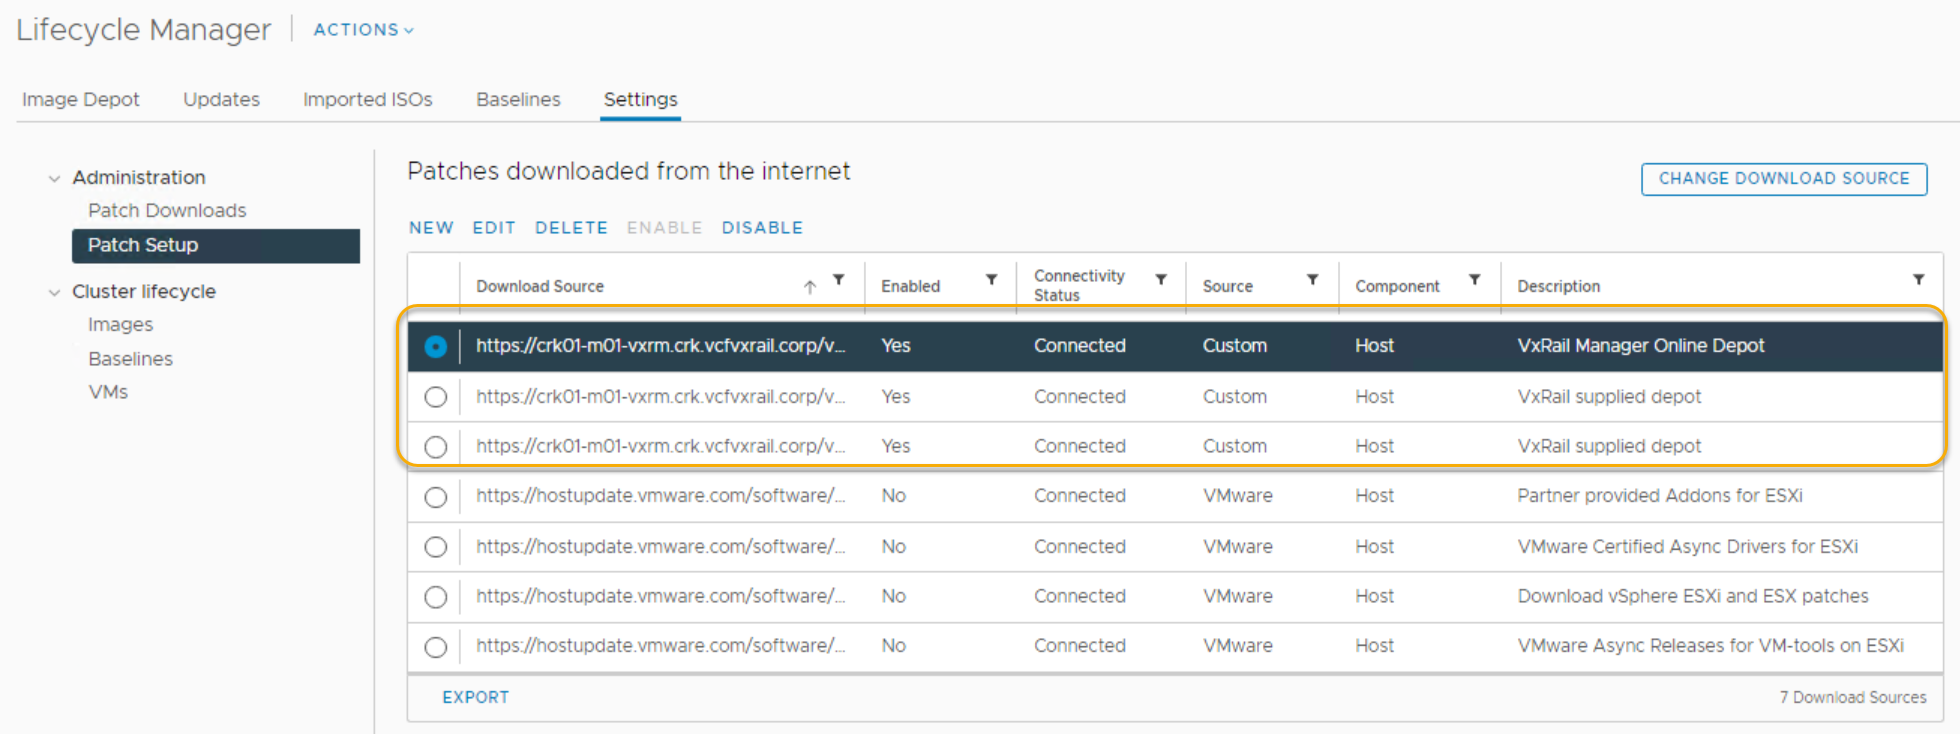Open the ACTIONS dropdown menu
The image size is (1960, 734).
tap(363, 30)
